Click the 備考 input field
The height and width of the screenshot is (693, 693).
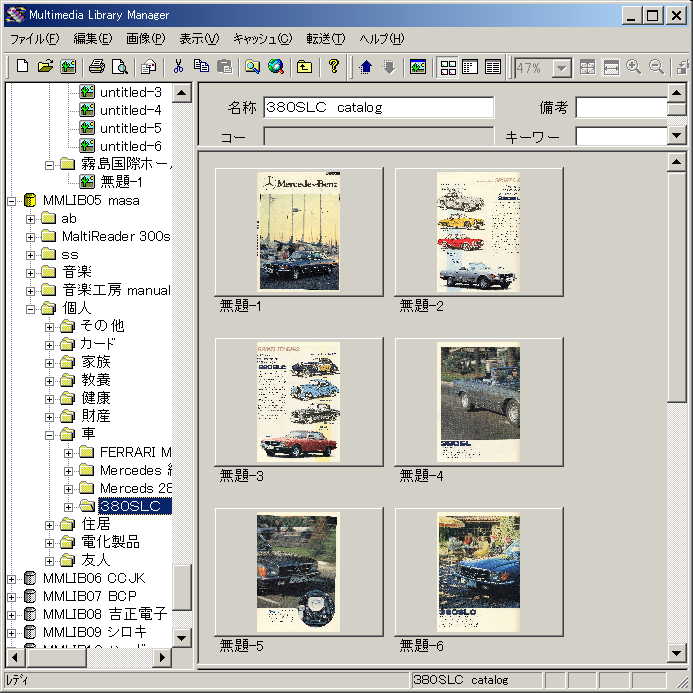coord(622,107)
